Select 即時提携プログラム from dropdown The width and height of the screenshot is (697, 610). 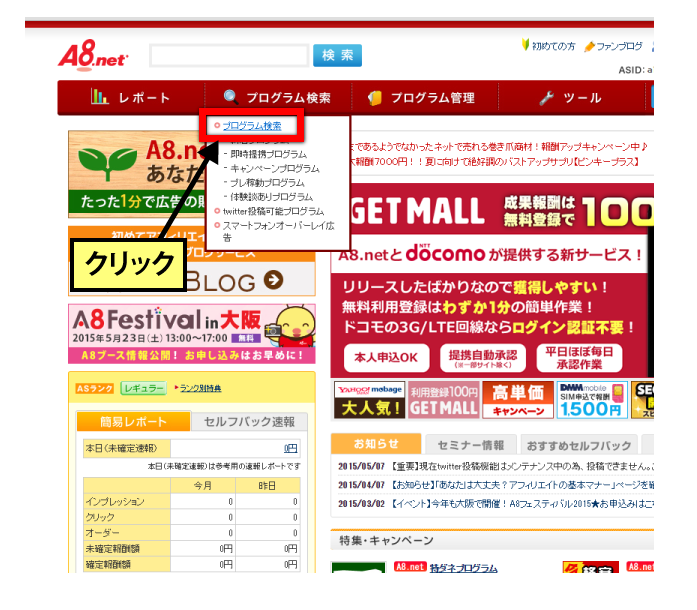coord(268,154)
